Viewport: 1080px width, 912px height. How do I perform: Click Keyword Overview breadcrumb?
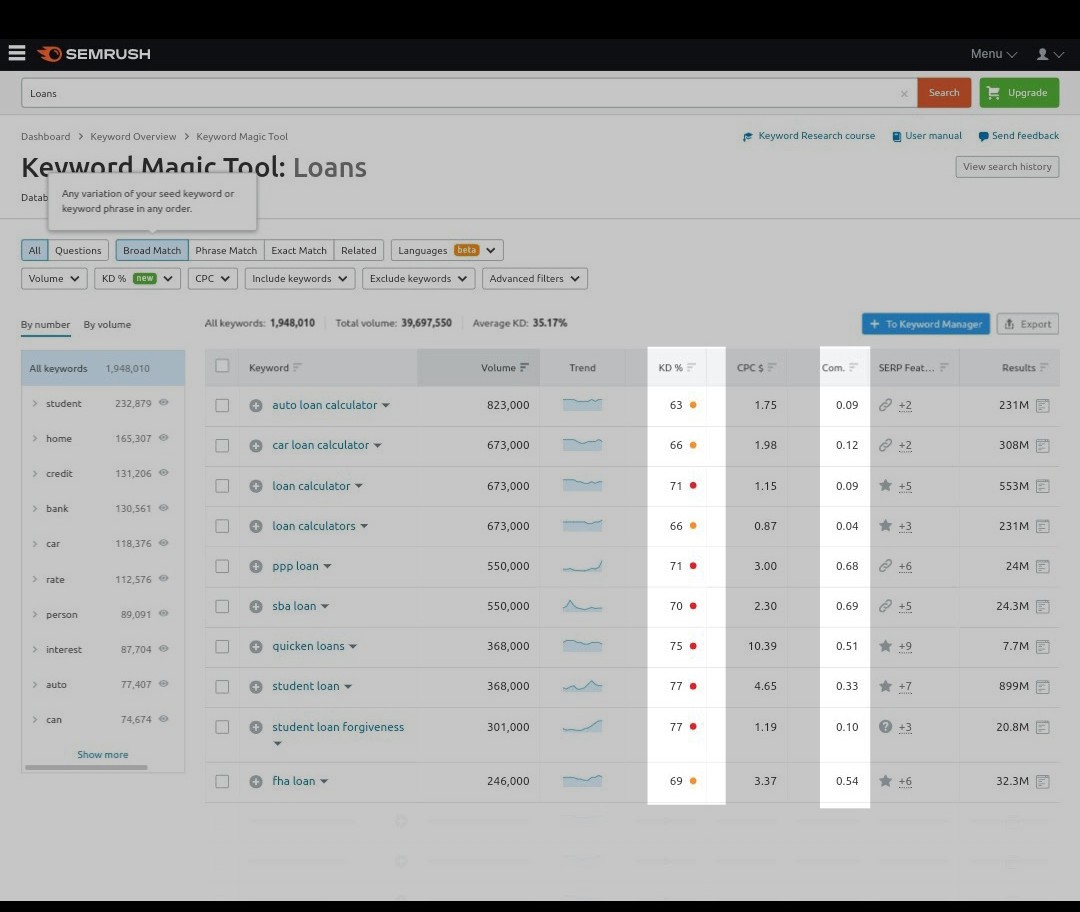coord(133,136)
